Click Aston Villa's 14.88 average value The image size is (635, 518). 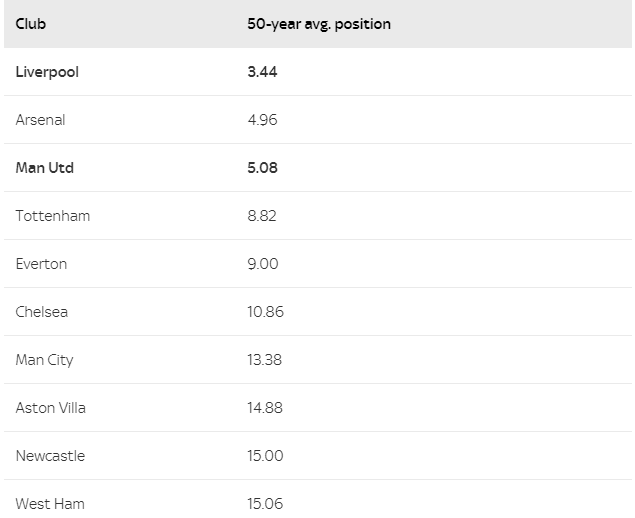click(264, 408)
